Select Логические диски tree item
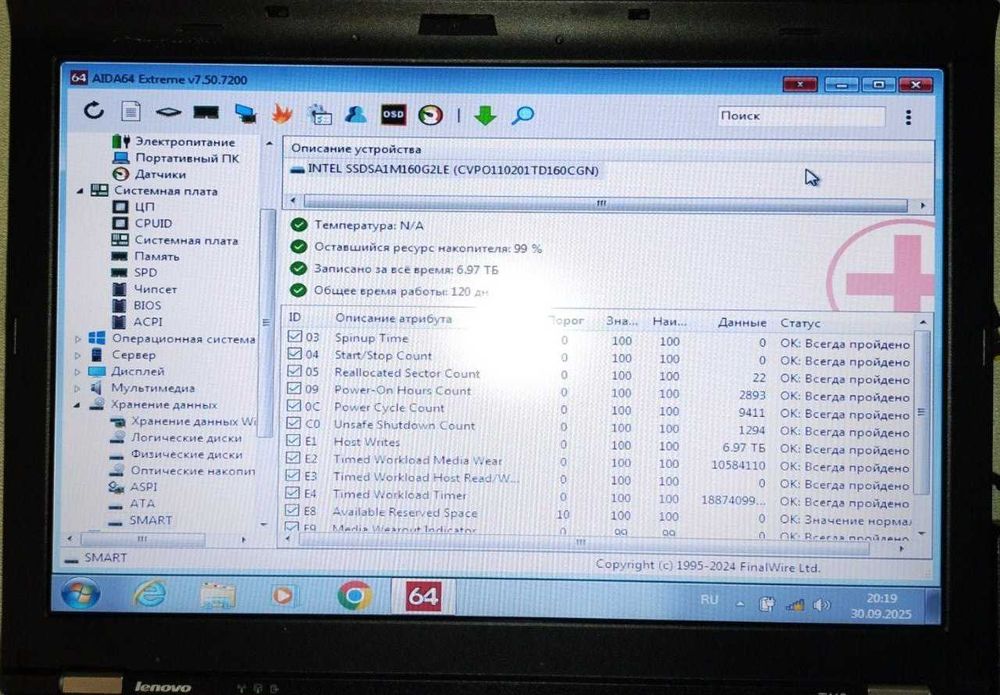The width and height of the screenshot is (1000, 695). pos(186,438)
